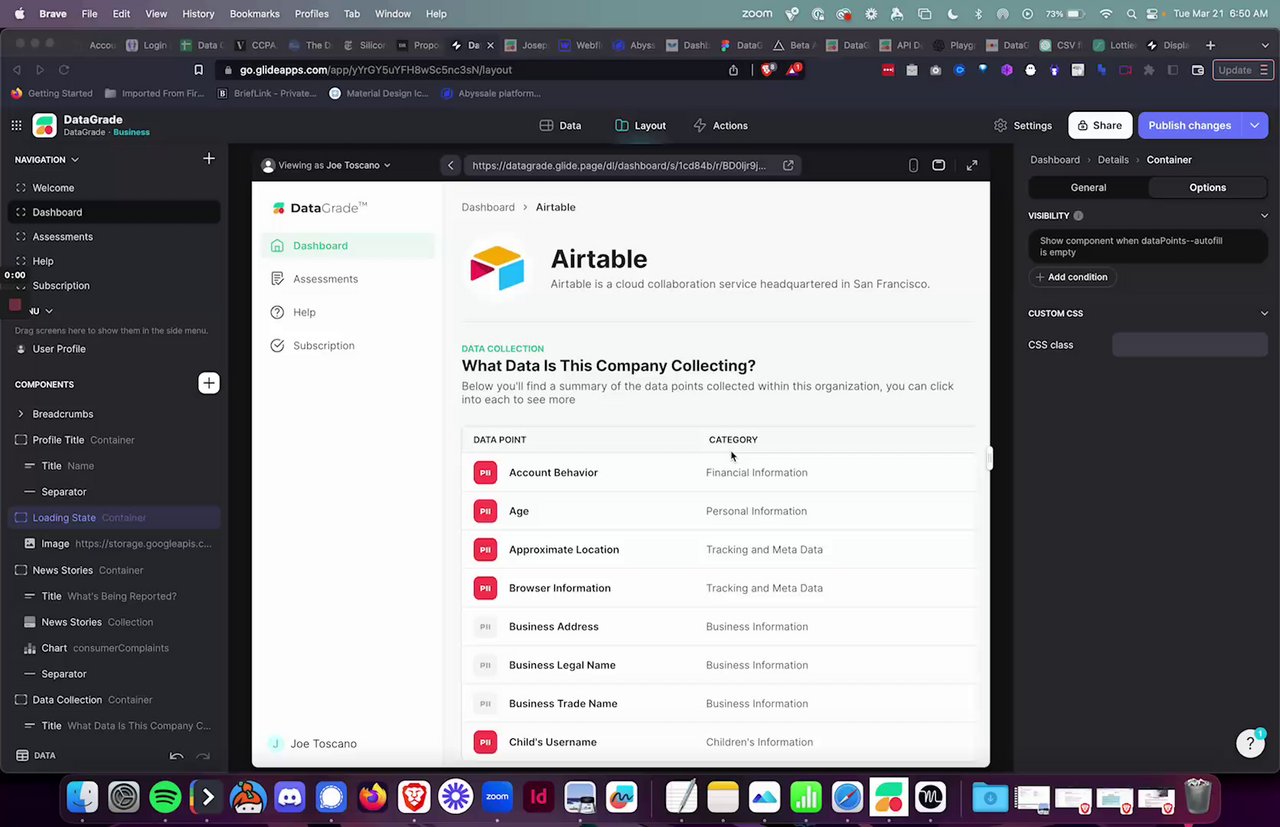The width and height of the screenshot is (1280, 827).
Task: Switch preview to phone device icon
Action: 913,165
